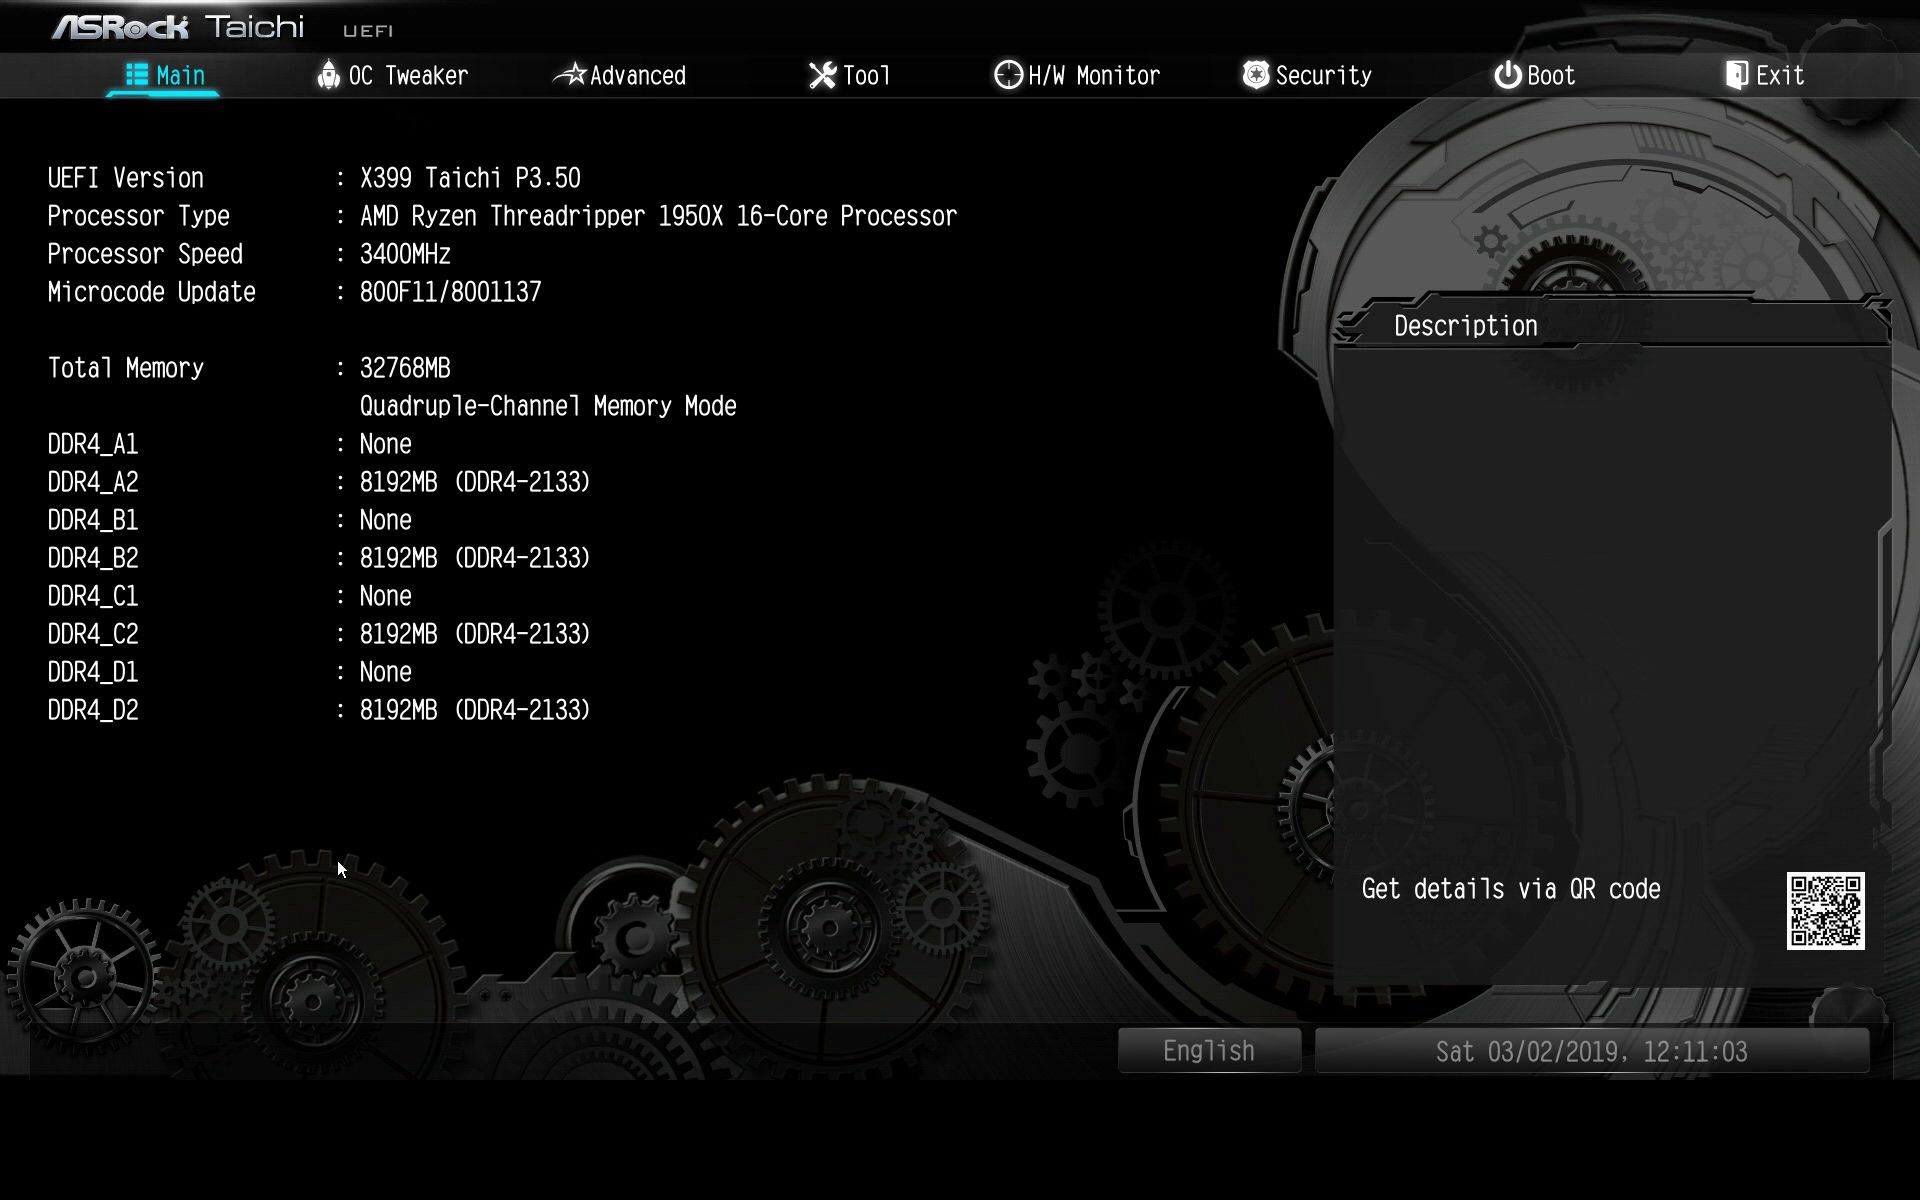The height and width of the screenshot is (1200, 1920).
Task: Open the Advanced tab
Action: pyautogui.click(x=638, y=76)
